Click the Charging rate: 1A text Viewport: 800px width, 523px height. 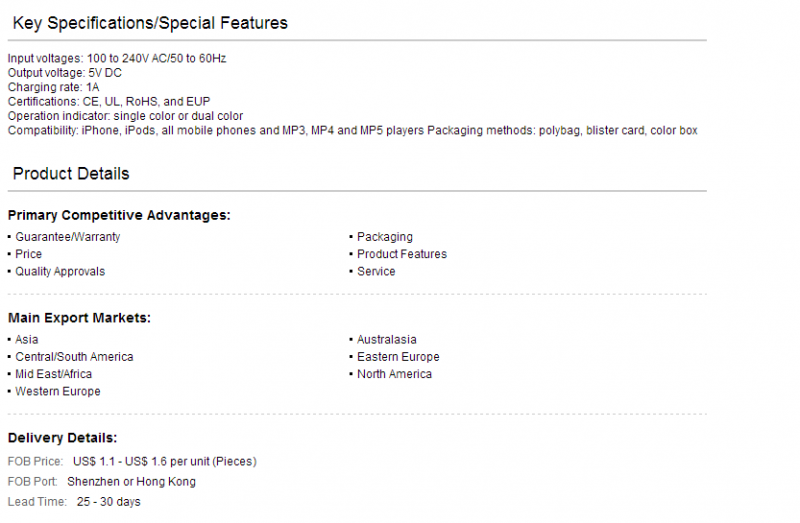click(x=54, y=87)
